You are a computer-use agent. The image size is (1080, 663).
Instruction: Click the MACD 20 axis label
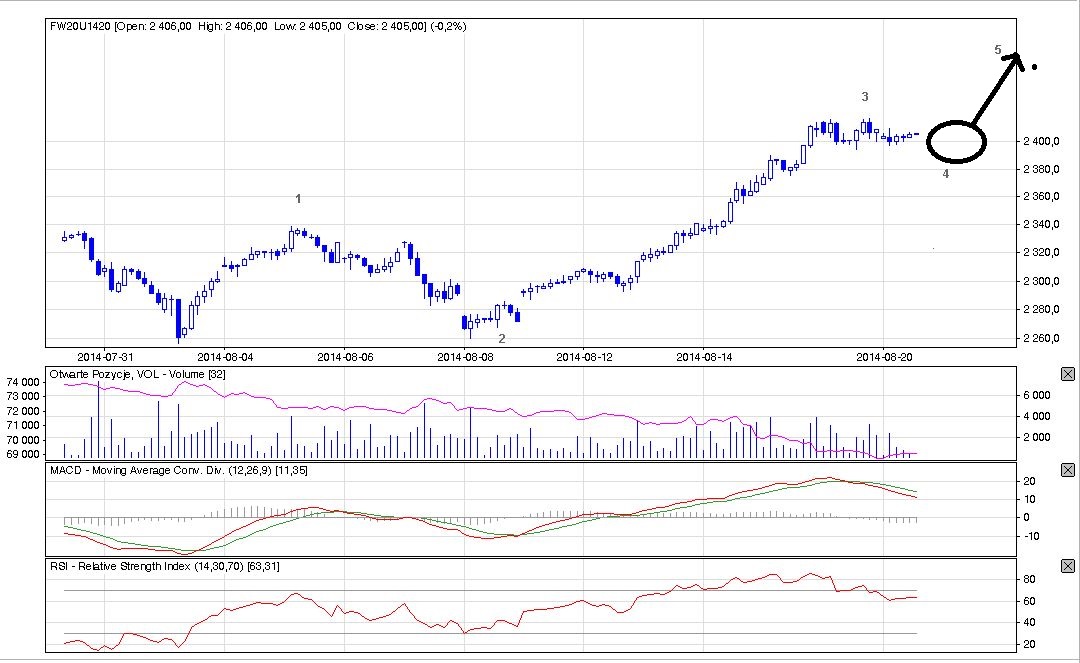pyautogui.click(x=1030, y=481)
